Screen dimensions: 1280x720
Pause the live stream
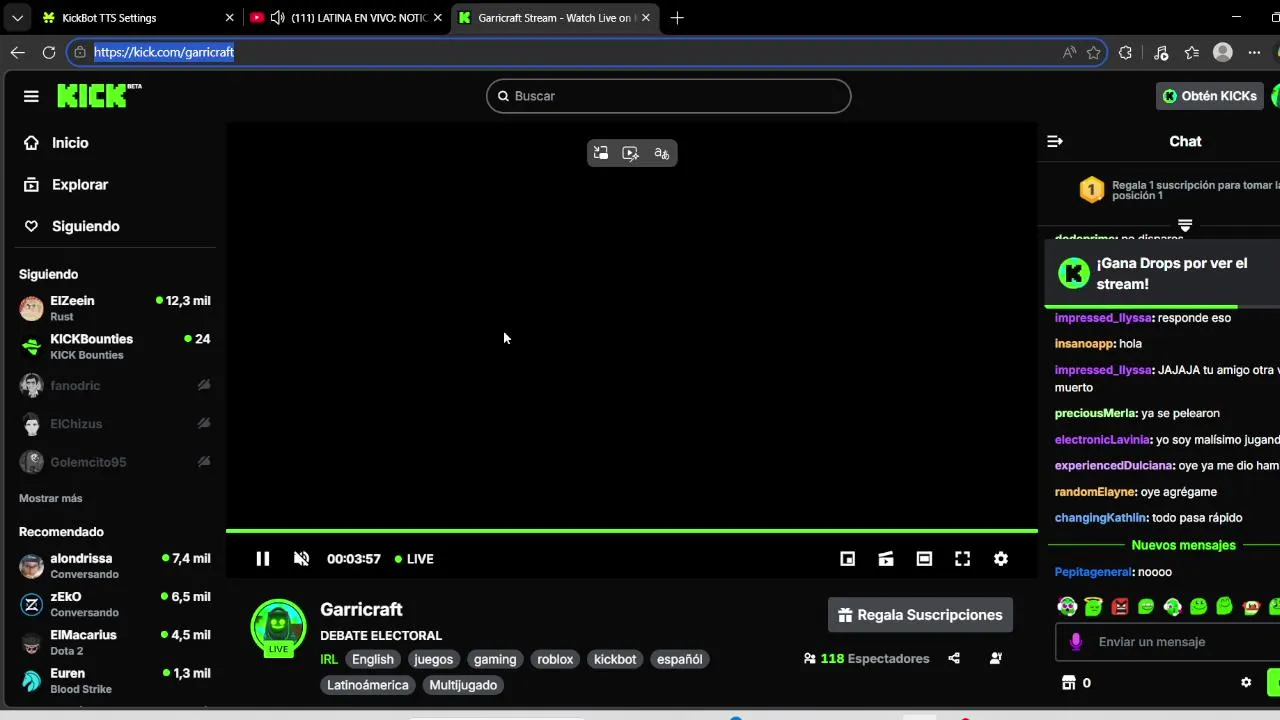coord(262,559)
